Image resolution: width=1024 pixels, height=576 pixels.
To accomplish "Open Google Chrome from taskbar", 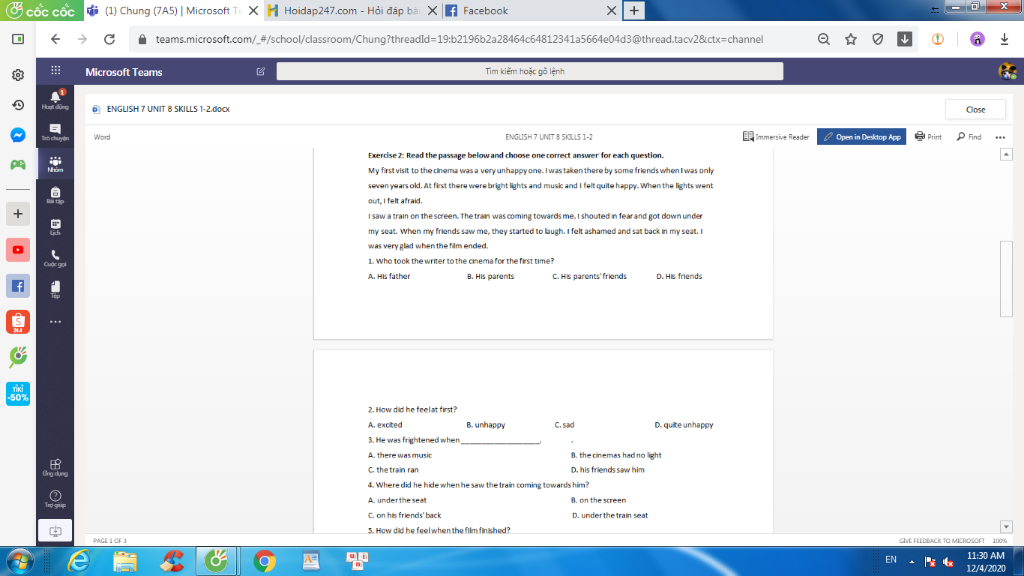I will click(x=264, y=561).
